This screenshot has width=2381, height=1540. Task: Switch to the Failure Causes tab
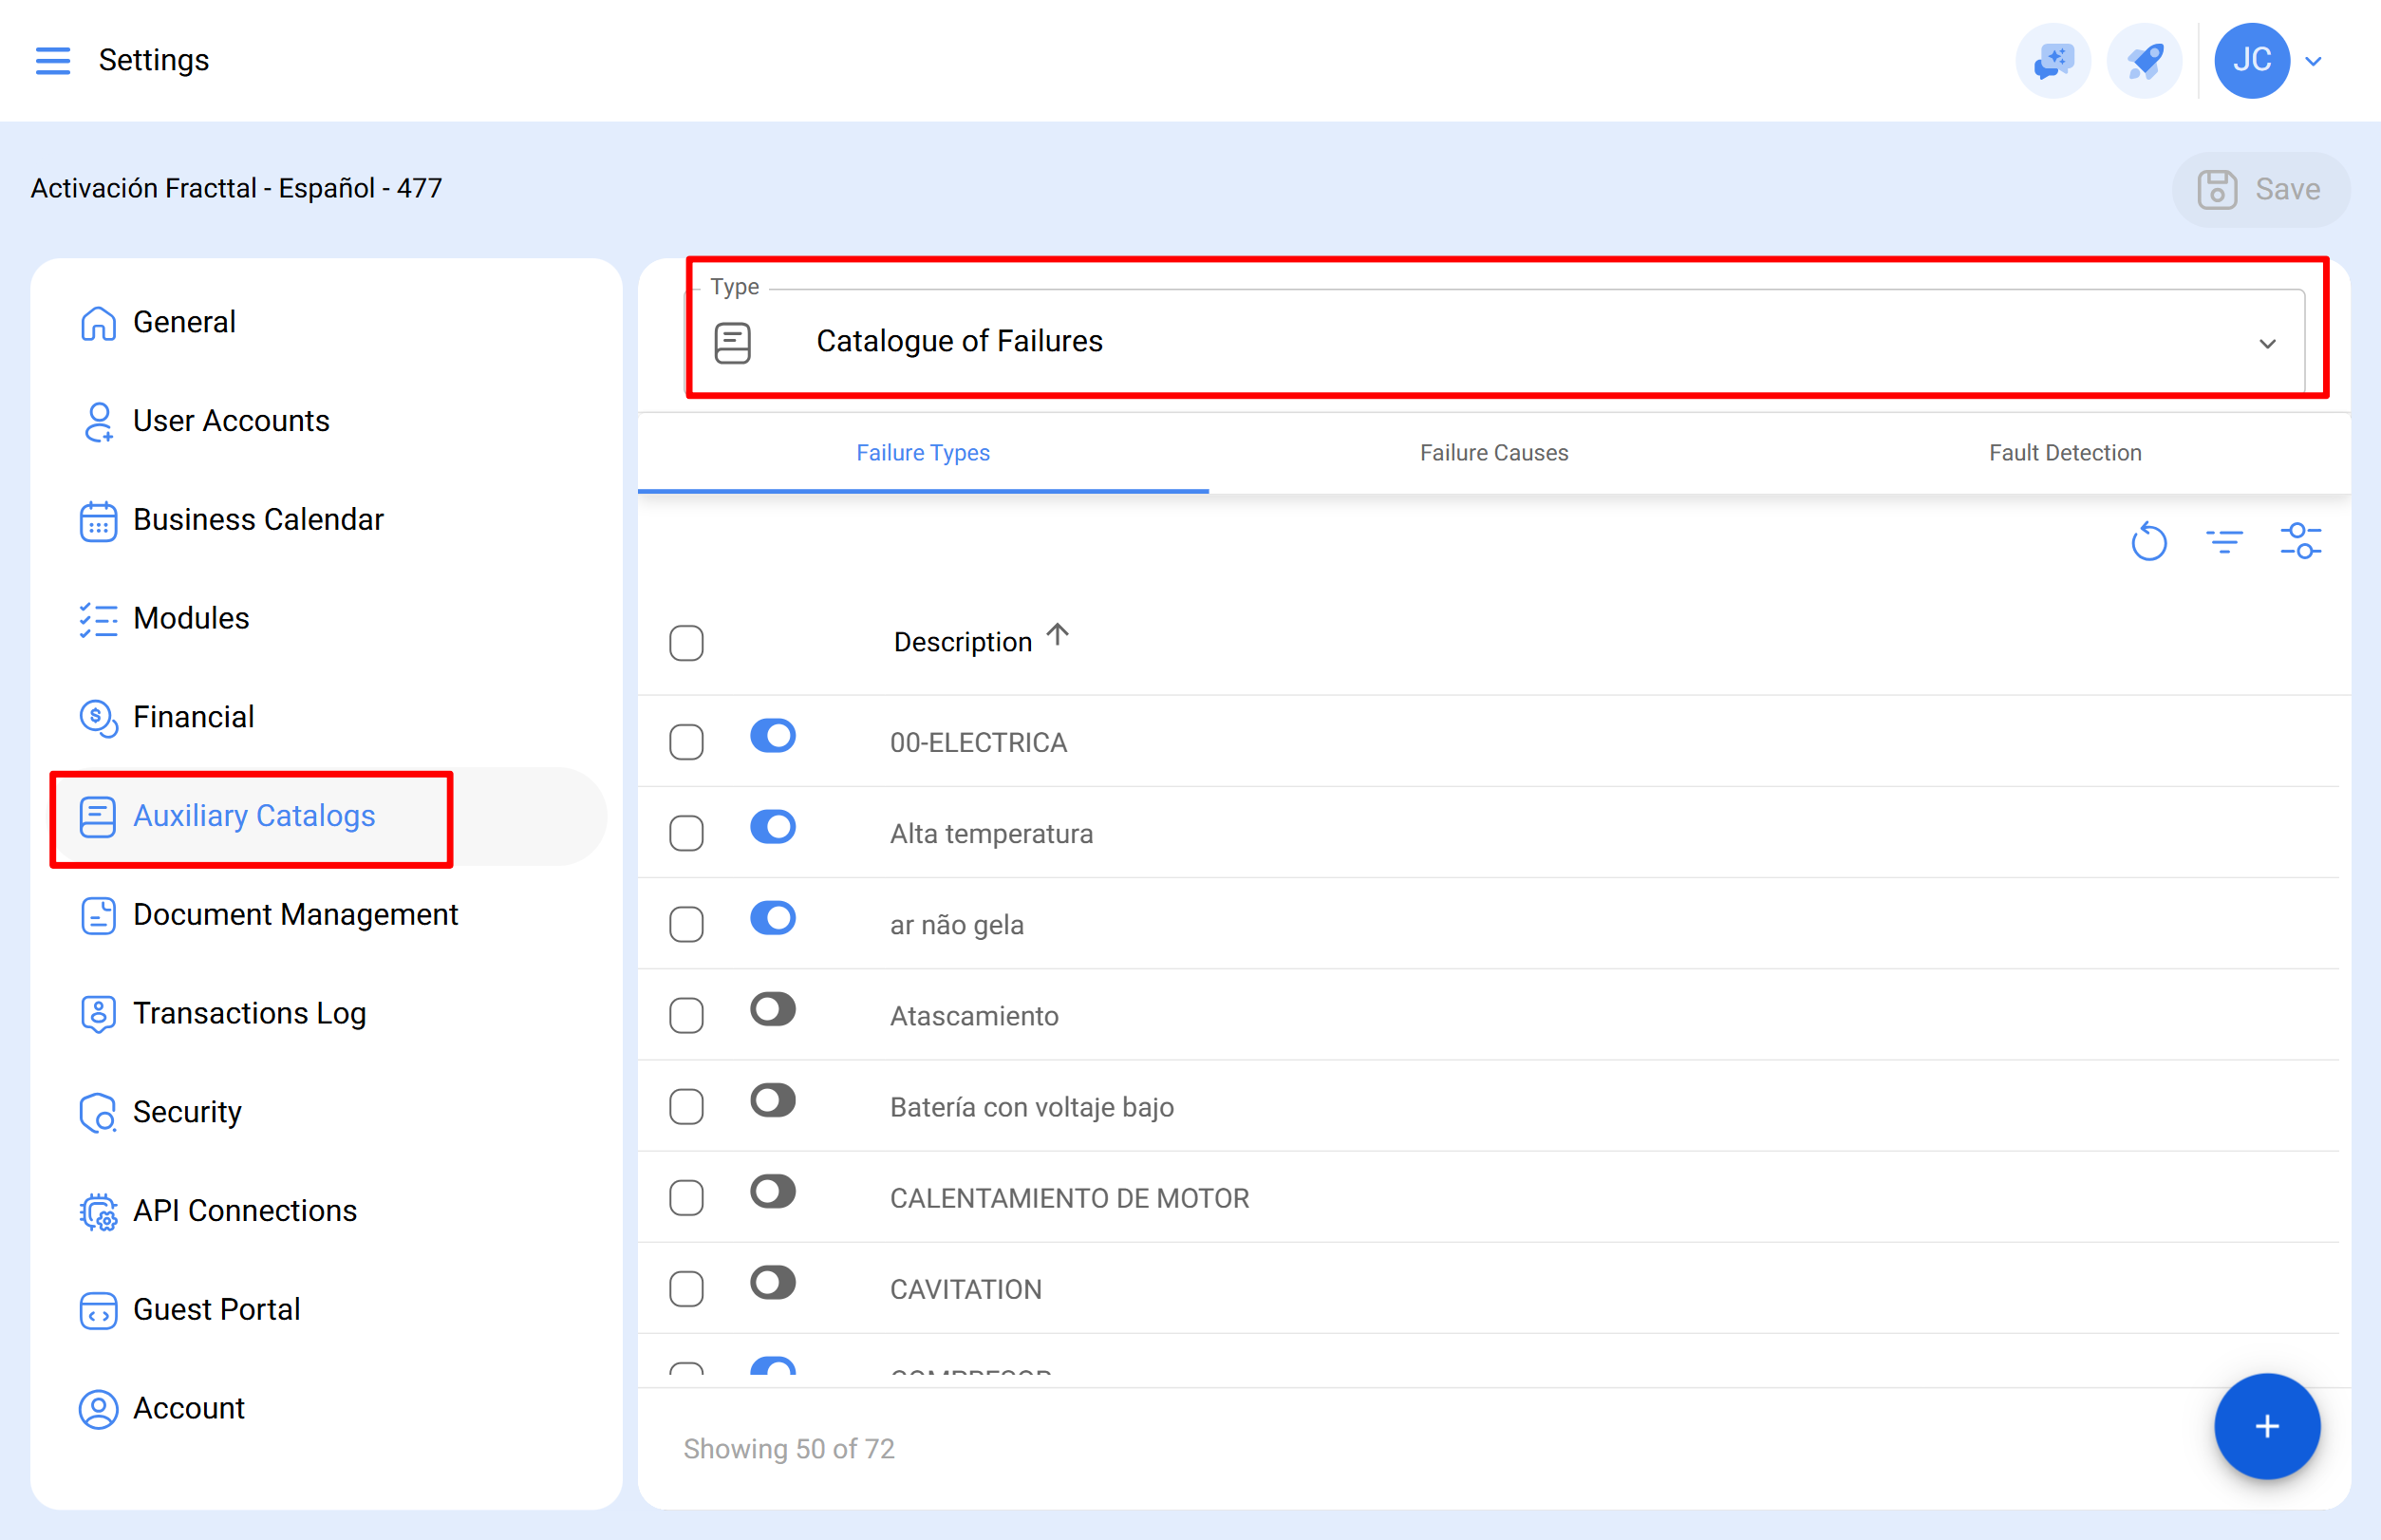click(x=1494, y=452)
